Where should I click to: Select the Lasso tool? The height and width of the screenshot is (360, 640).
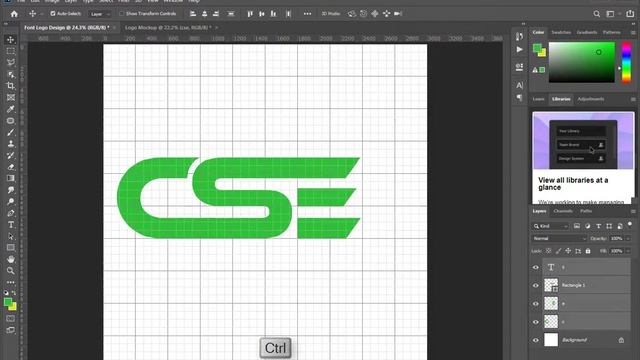11,62
